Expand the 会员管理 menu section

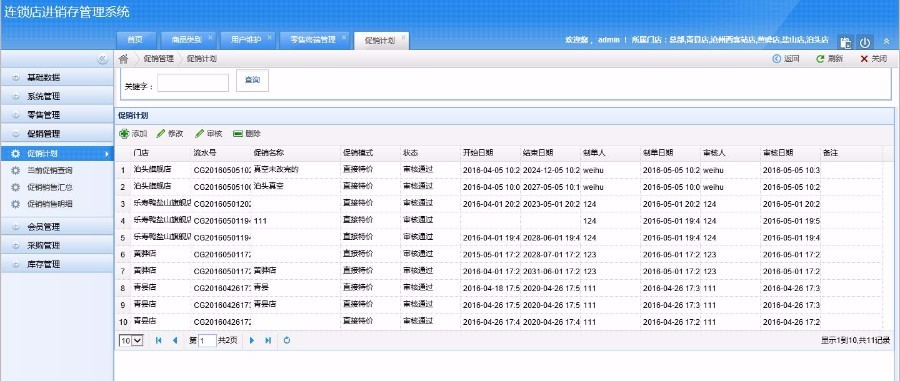click(x=57, y=227)
